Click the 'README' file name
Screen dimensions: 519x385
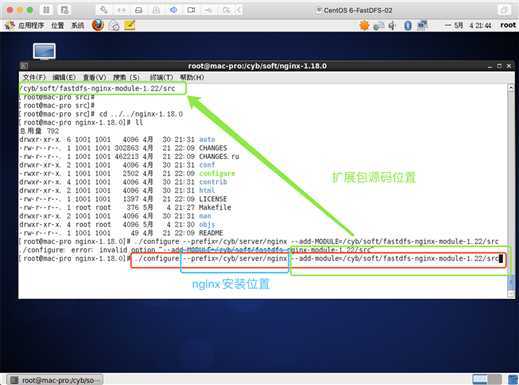click(211, 233)
